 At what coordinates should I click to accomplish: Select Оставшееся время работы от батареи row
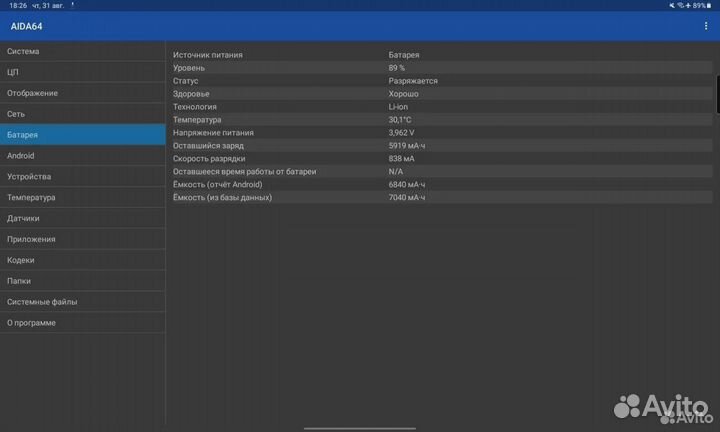[442, 171]
